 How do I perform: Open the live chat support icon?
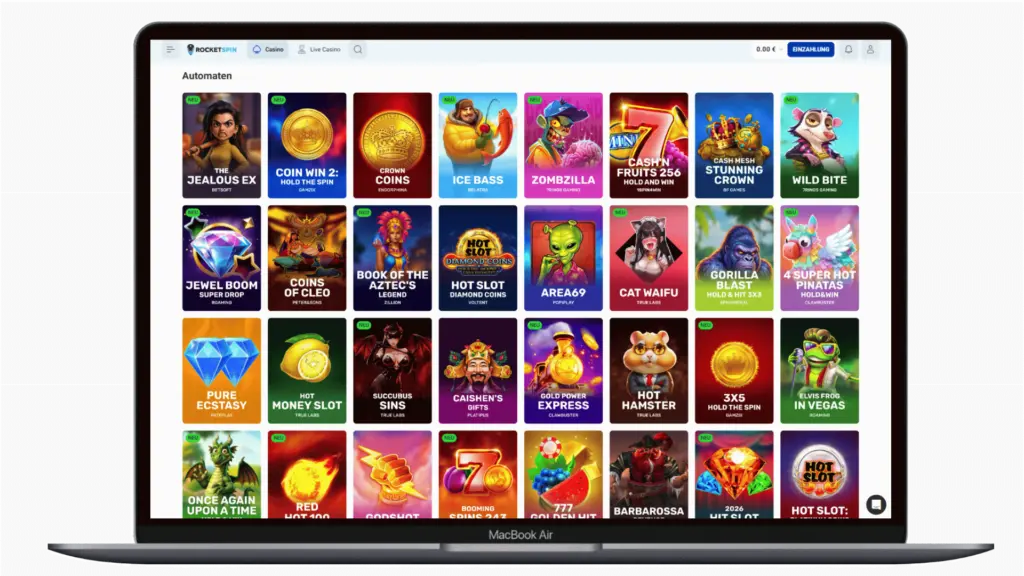point(876,504)
